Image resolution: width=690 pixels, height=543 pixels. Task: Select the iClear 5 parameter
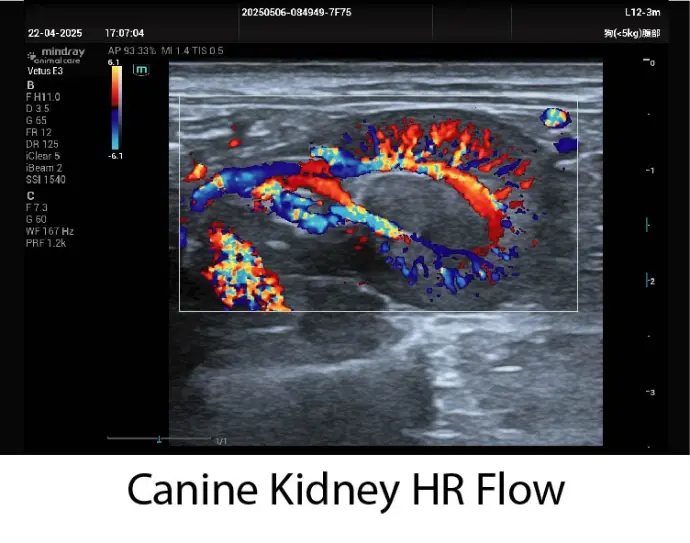point(44,155)
